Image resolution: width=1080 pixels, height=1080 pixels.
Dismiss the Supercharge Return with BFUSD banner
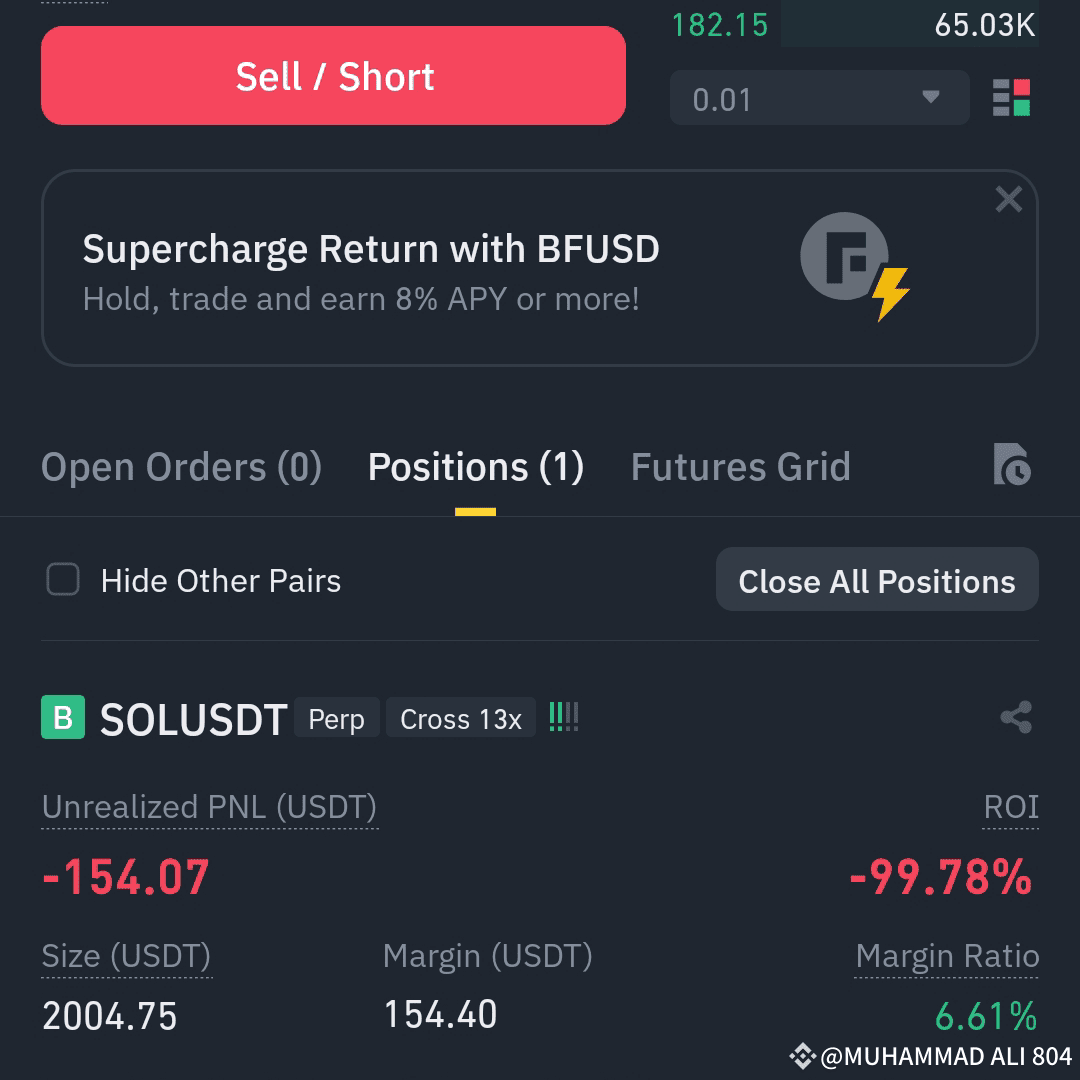(1008, 199)
